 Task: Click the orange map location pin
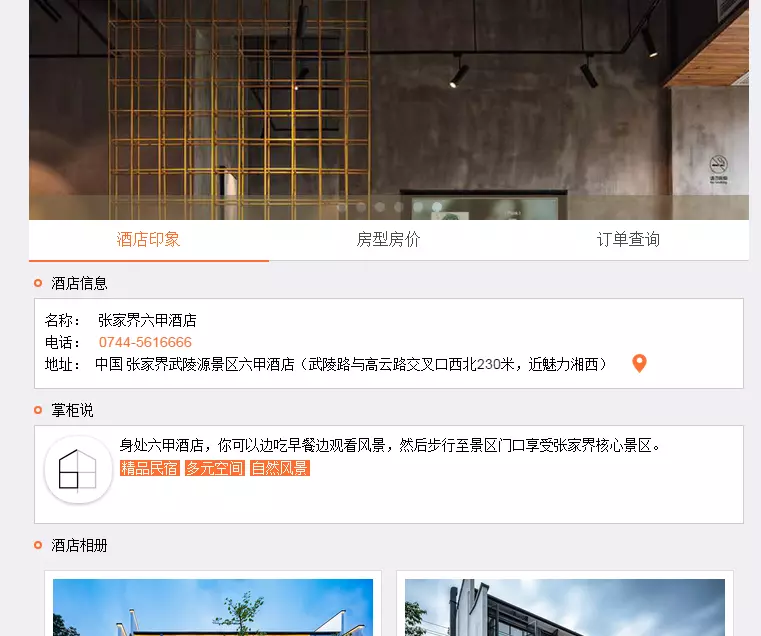[639, 363]
